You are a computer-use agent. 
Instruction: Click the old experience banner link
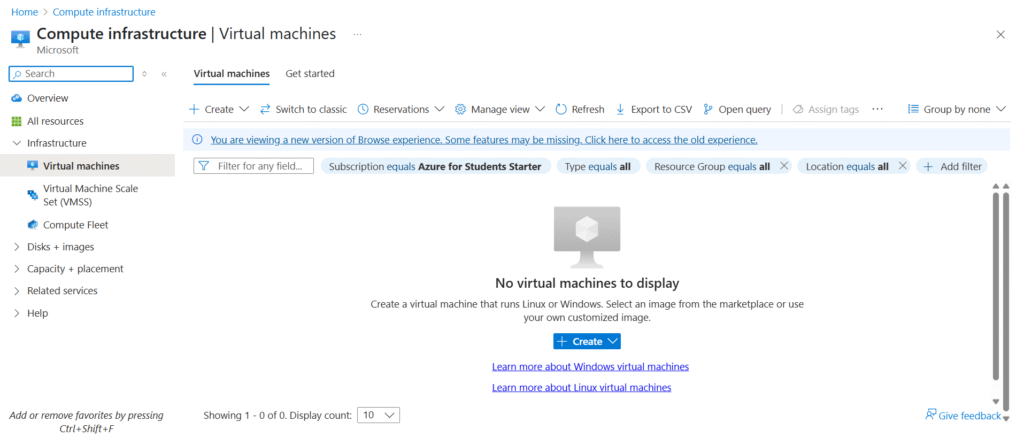[484, 140]
